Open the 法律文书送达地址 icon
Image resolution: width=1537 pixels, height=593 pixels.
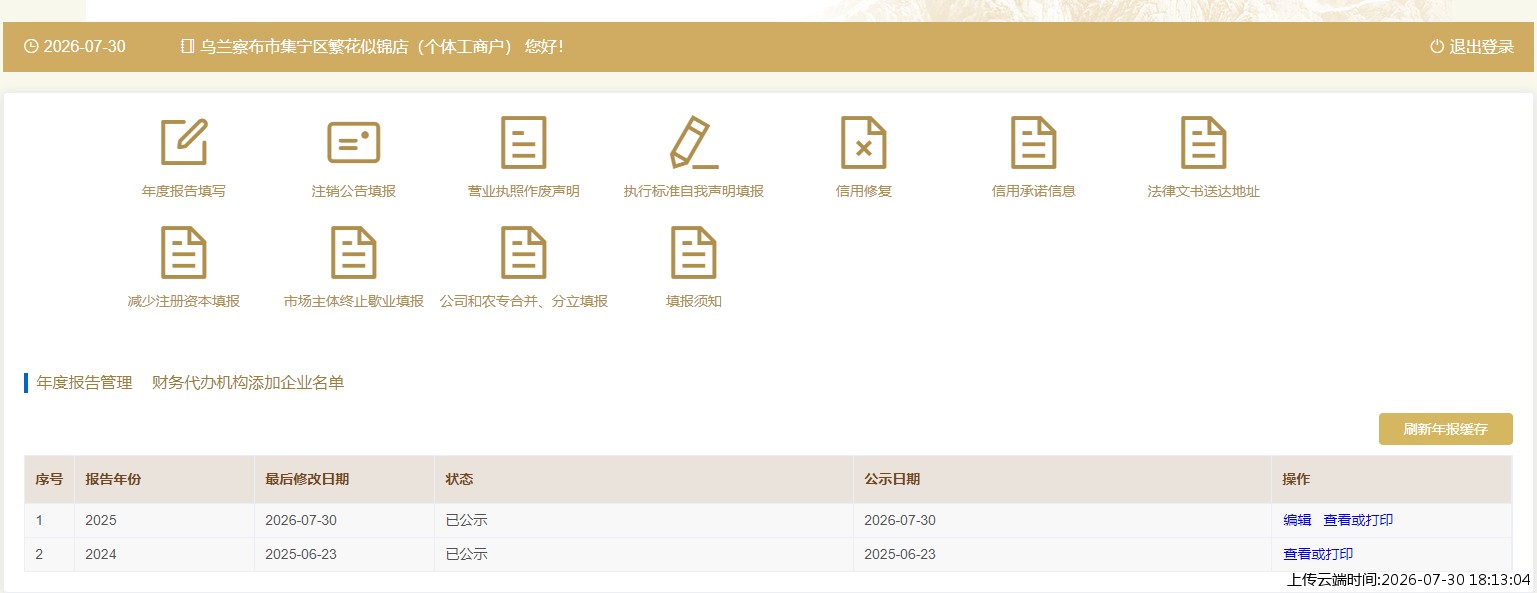1204,142
